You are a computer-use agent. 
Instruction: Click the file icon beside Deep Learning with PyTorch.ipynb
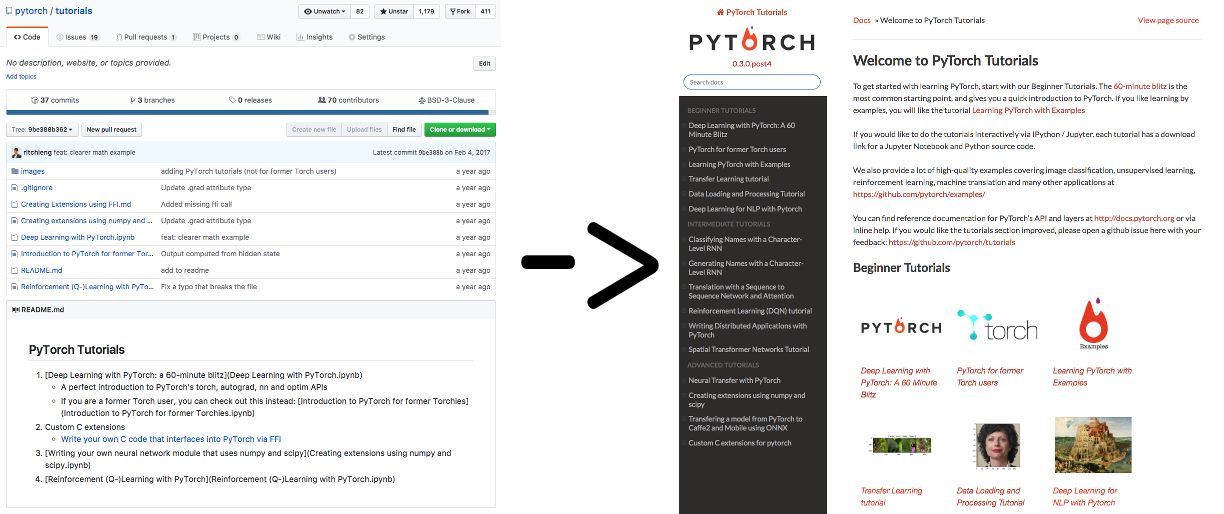pyautogui.click(x=14, y=237)
